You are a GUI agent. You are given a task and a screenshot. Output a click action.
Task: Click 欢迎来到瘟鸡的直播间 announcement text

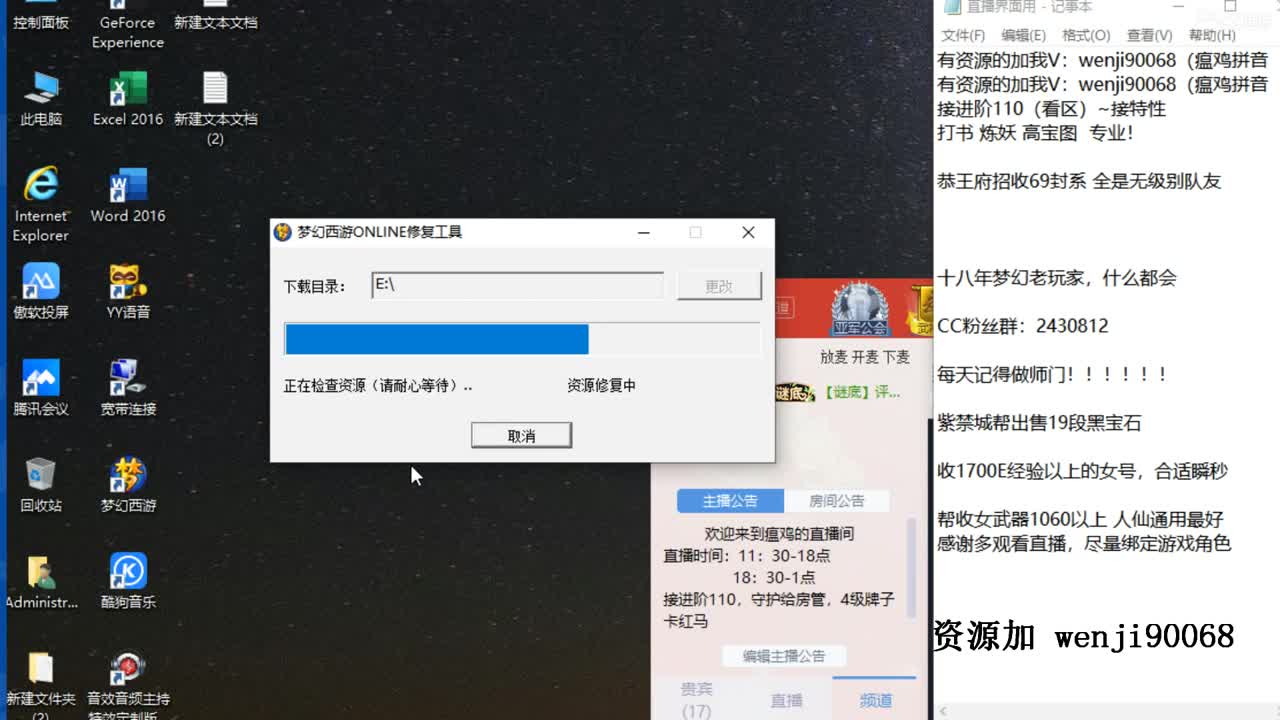pyautogui.click(x=779, y=533)
